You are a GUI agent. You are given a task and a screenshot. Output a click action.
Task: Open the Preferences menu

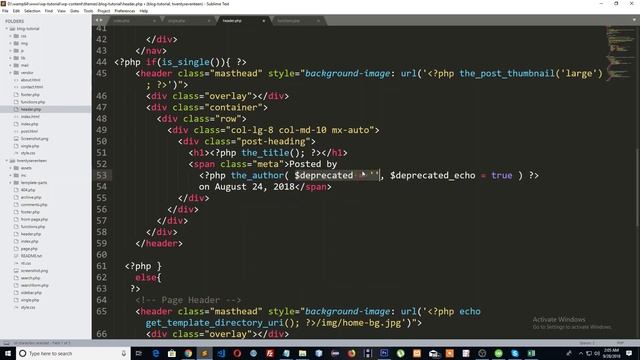pyautogui.click(x=124, y=11)
